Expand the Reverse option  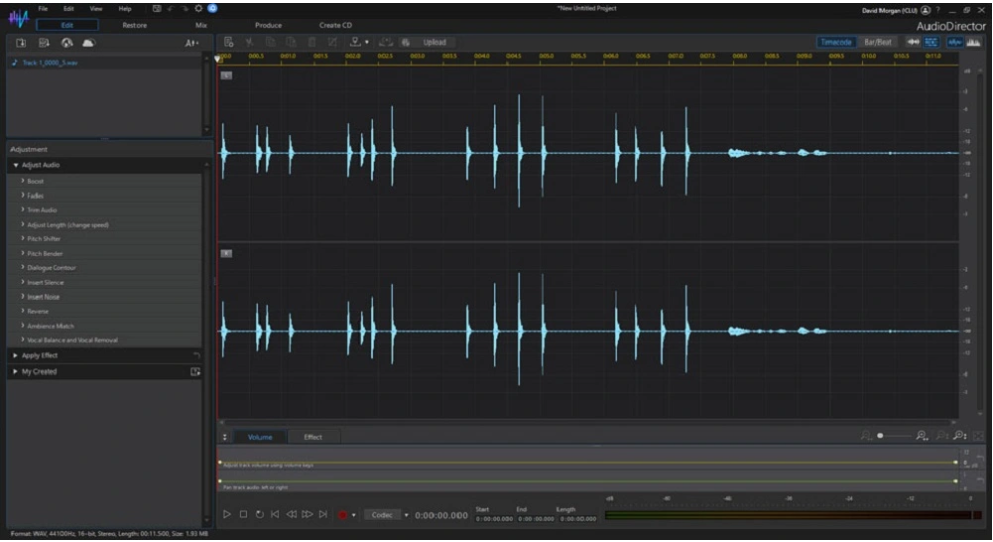pyautogui.click(x=104, y=312)
